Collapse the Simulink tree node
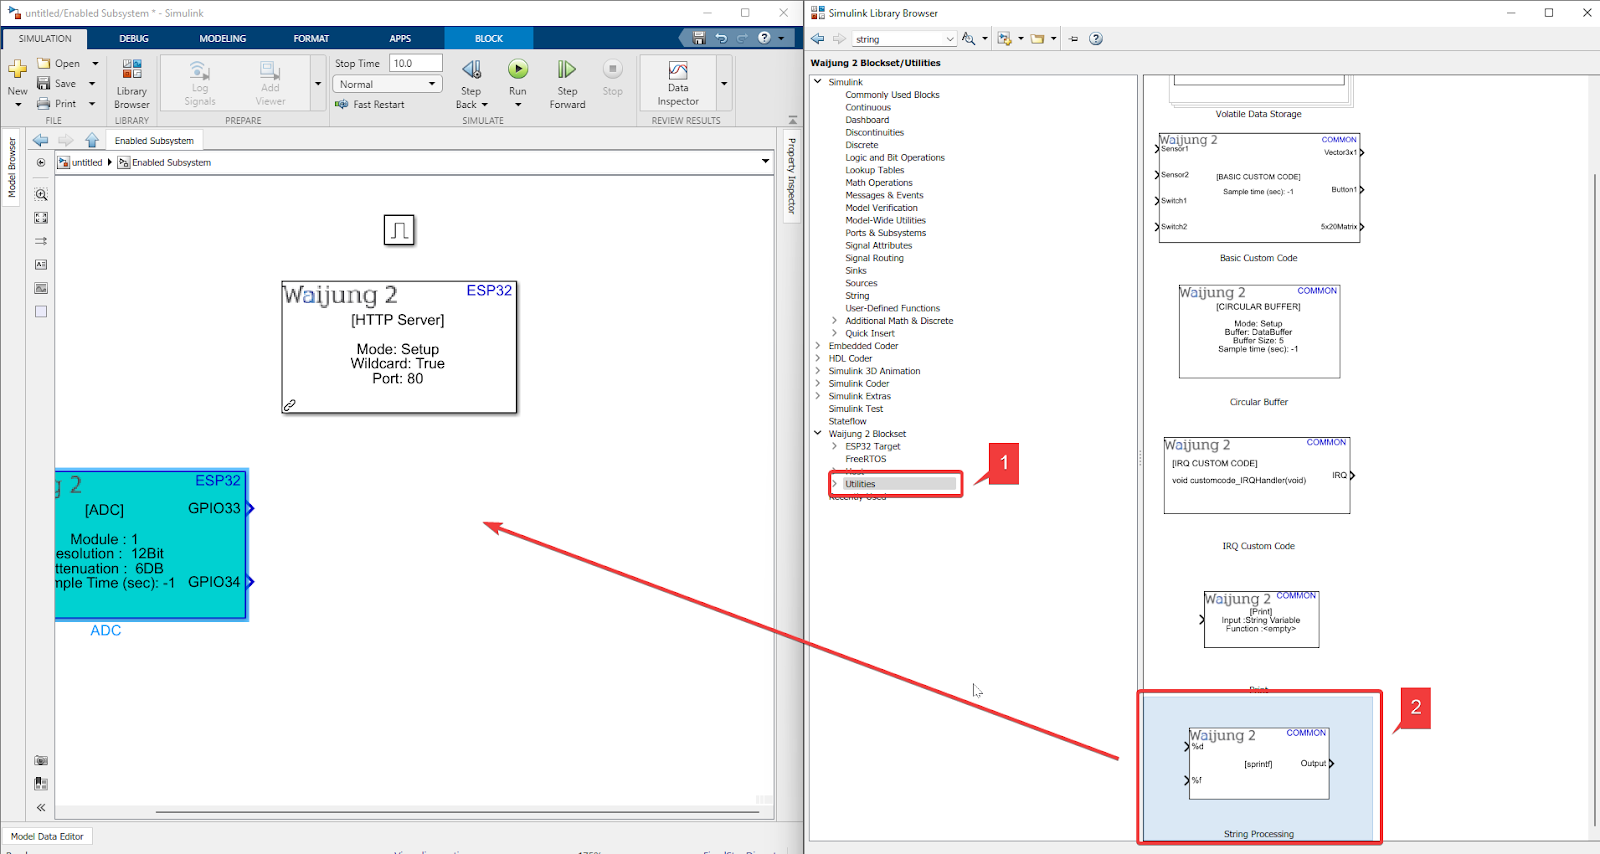Viewport: 1600px width, 854px height. (x=818, y=82)
